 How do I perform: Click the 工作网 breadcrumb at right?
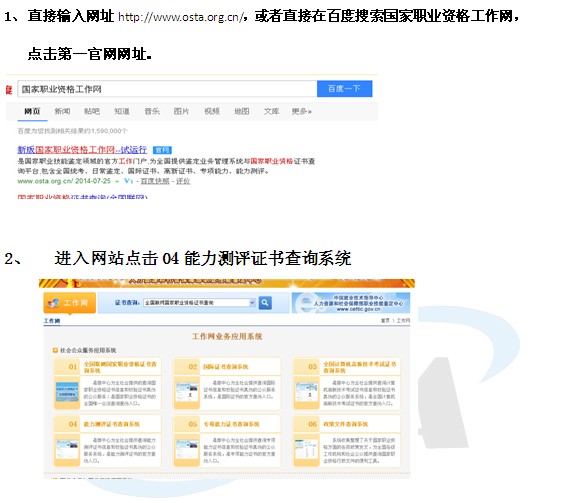(403, 321)
